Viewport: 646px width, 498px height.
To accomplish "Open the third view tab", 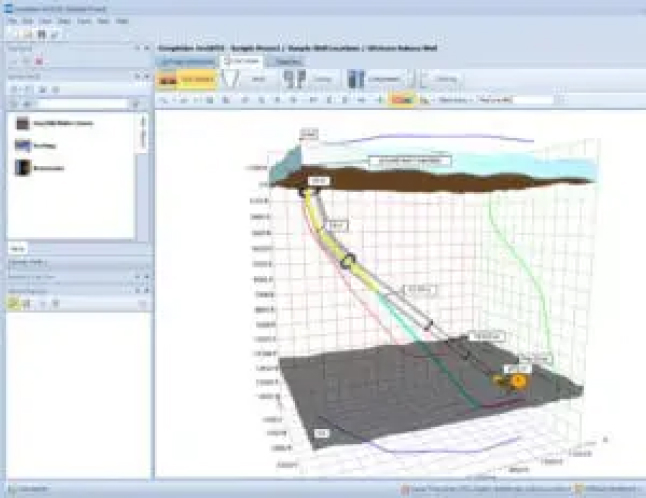I will (x=288, y=61).
